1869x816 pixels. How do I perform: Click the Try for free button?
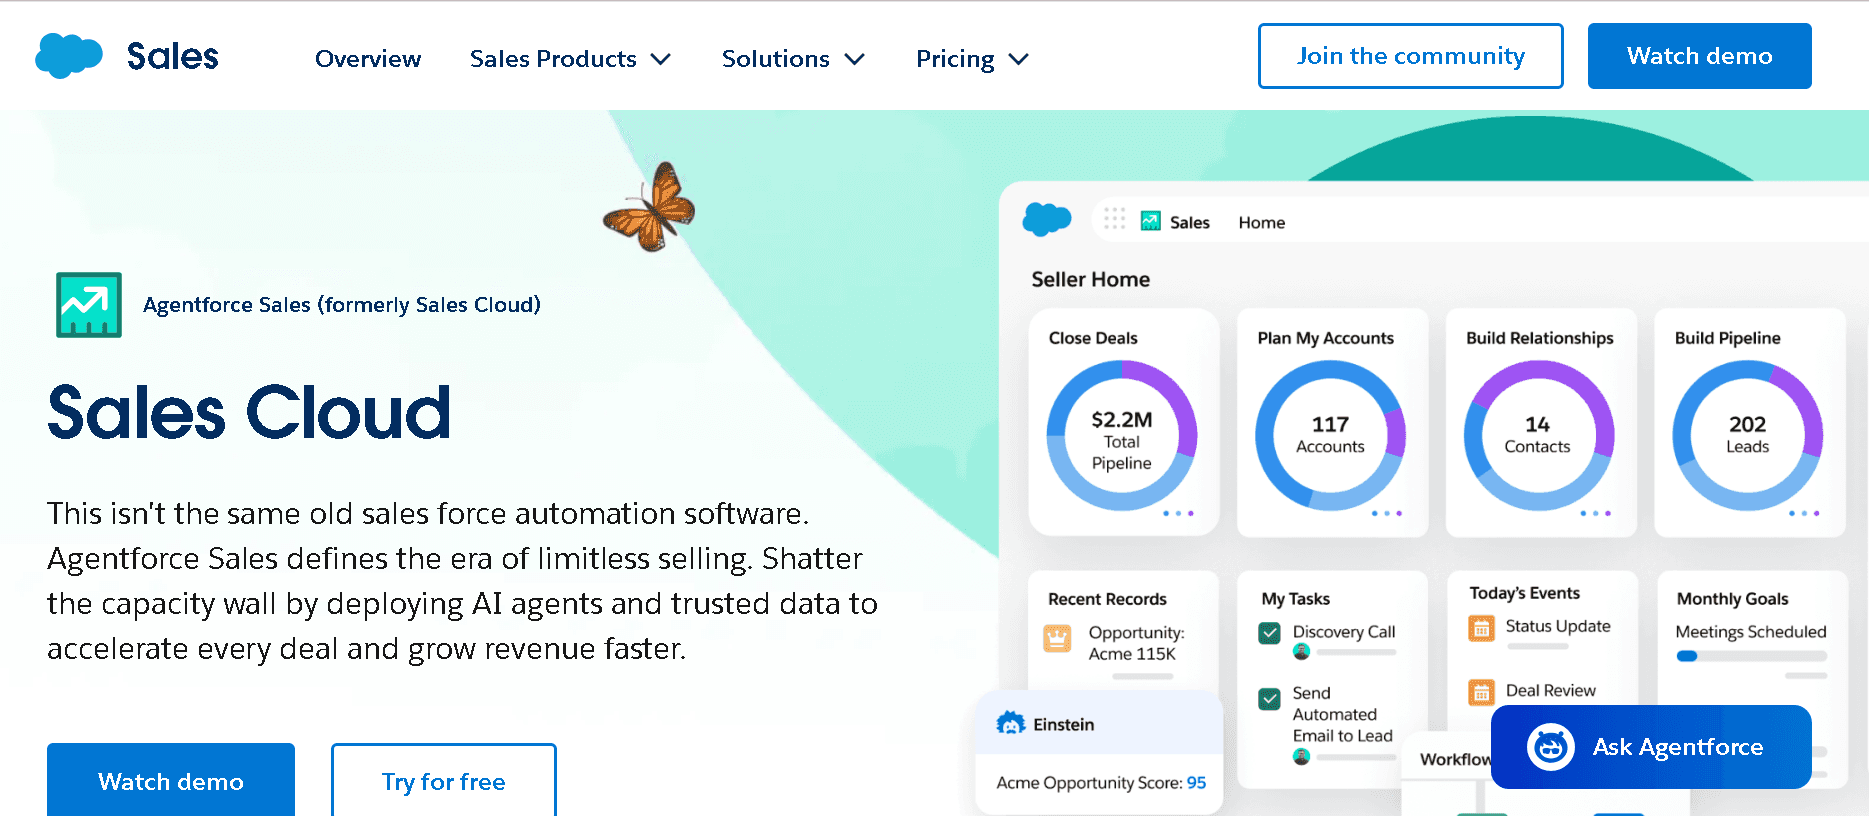(444, 780)
